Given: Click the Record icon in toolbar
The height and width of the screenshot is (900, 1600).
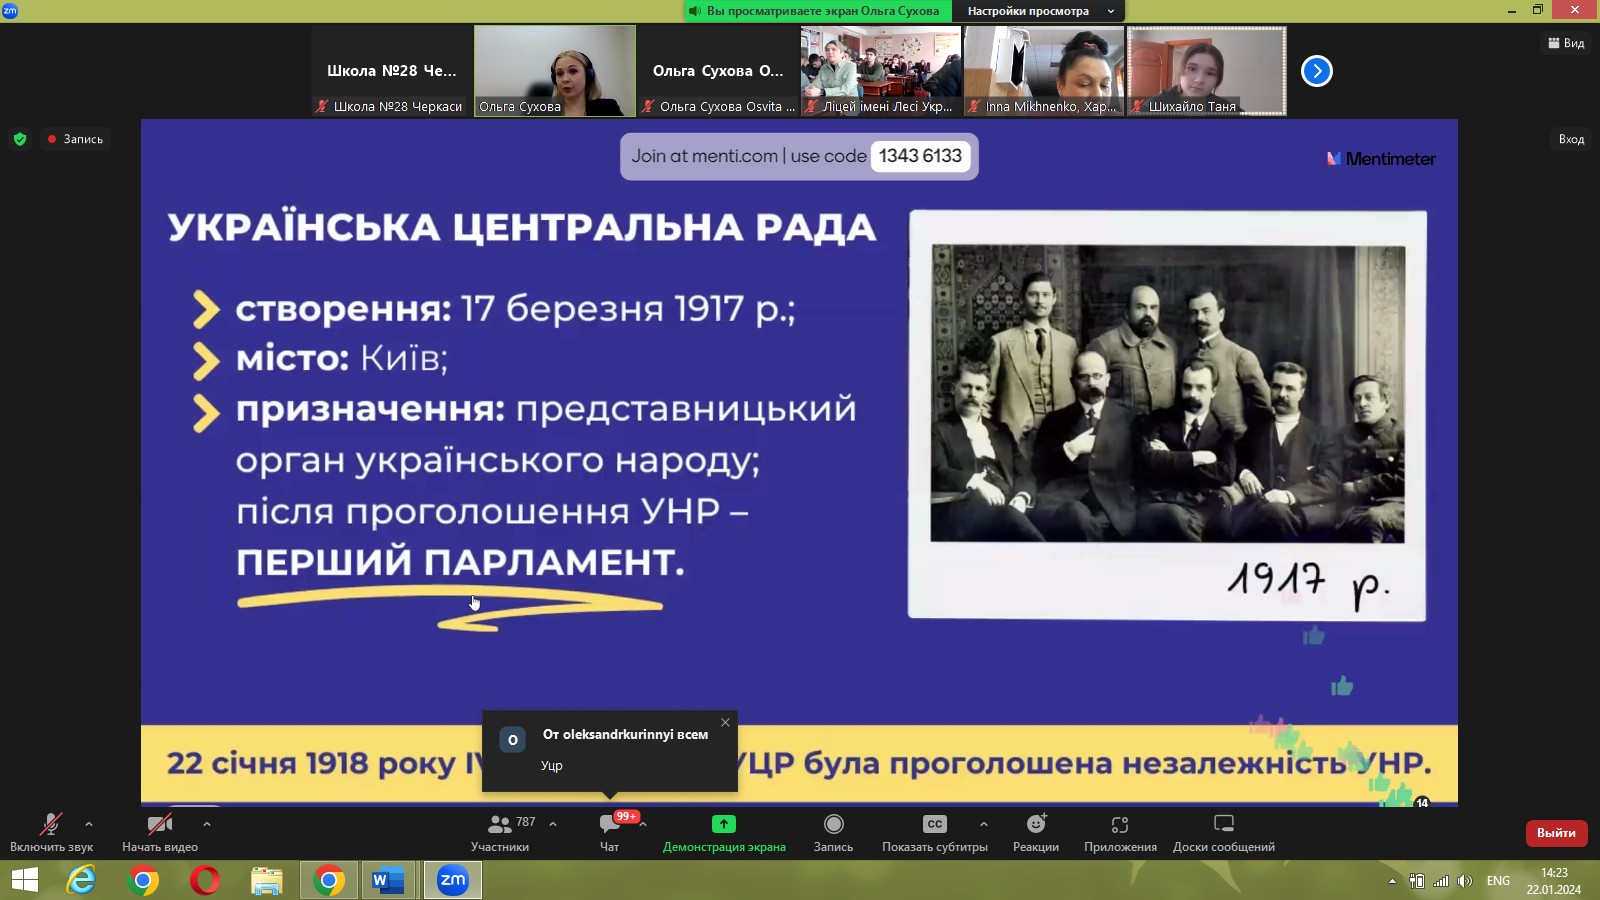Looking at the screenshot, I should coord(833,824).
